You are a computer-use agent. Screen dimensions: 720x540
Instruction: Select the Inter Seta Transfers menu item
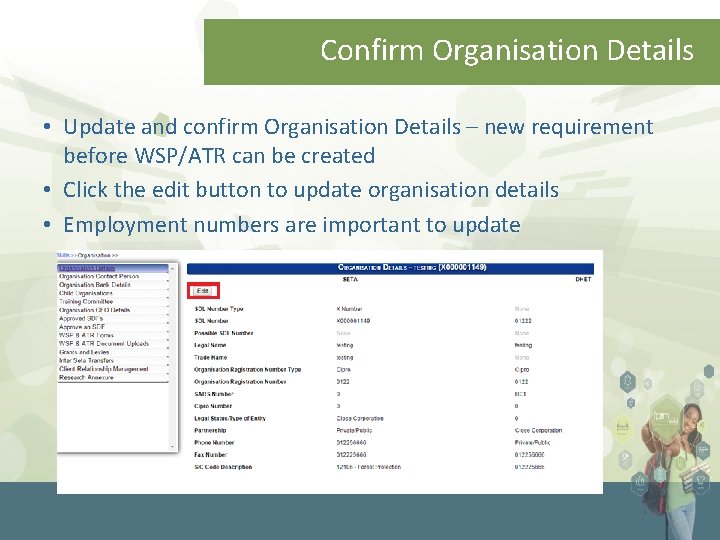point(86,360)
